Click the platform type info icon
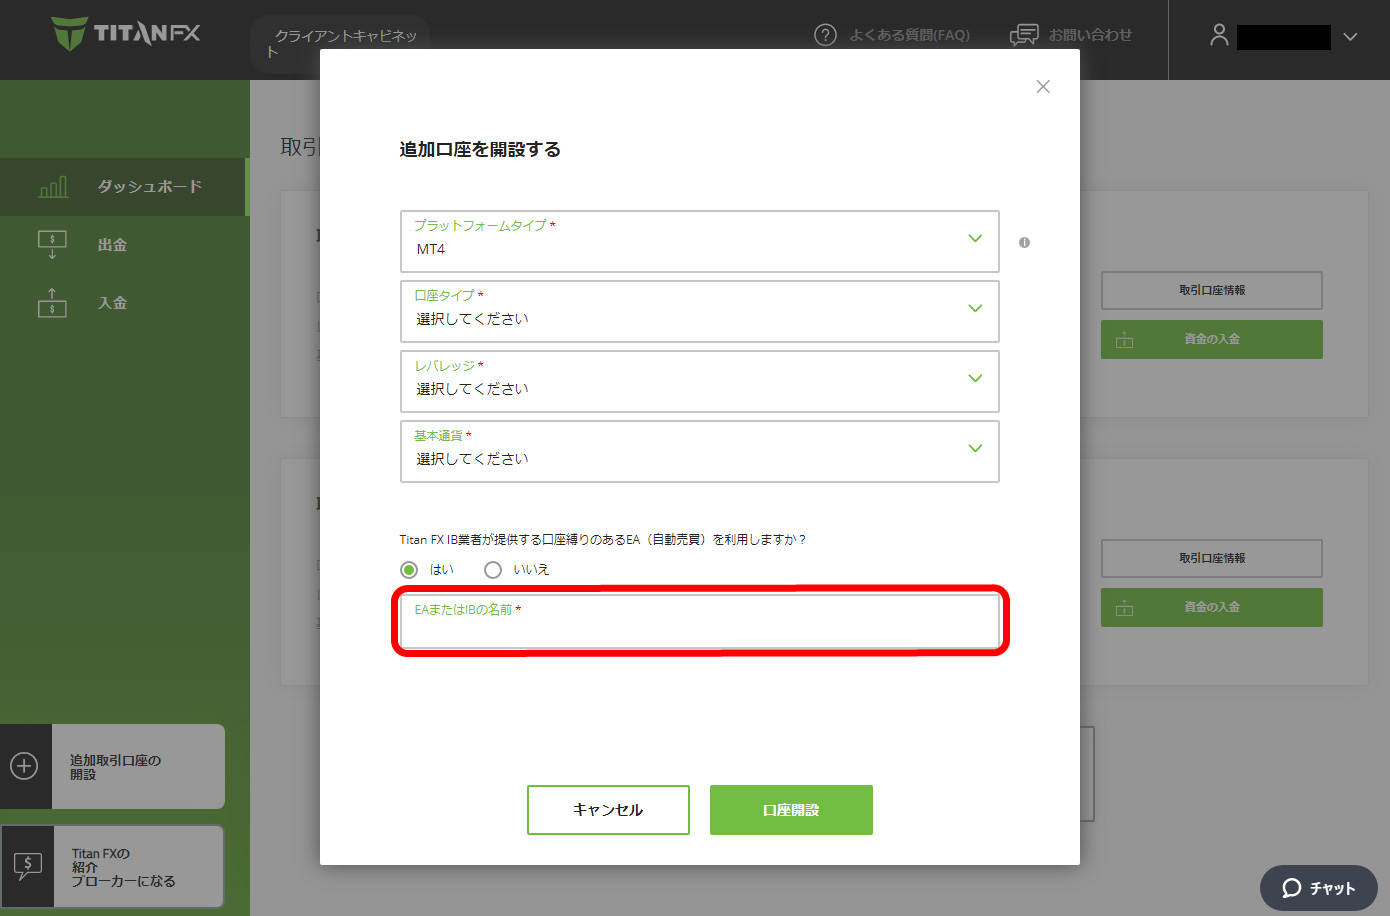Viewport: 1390px width, 916px height. point(1024,242)
